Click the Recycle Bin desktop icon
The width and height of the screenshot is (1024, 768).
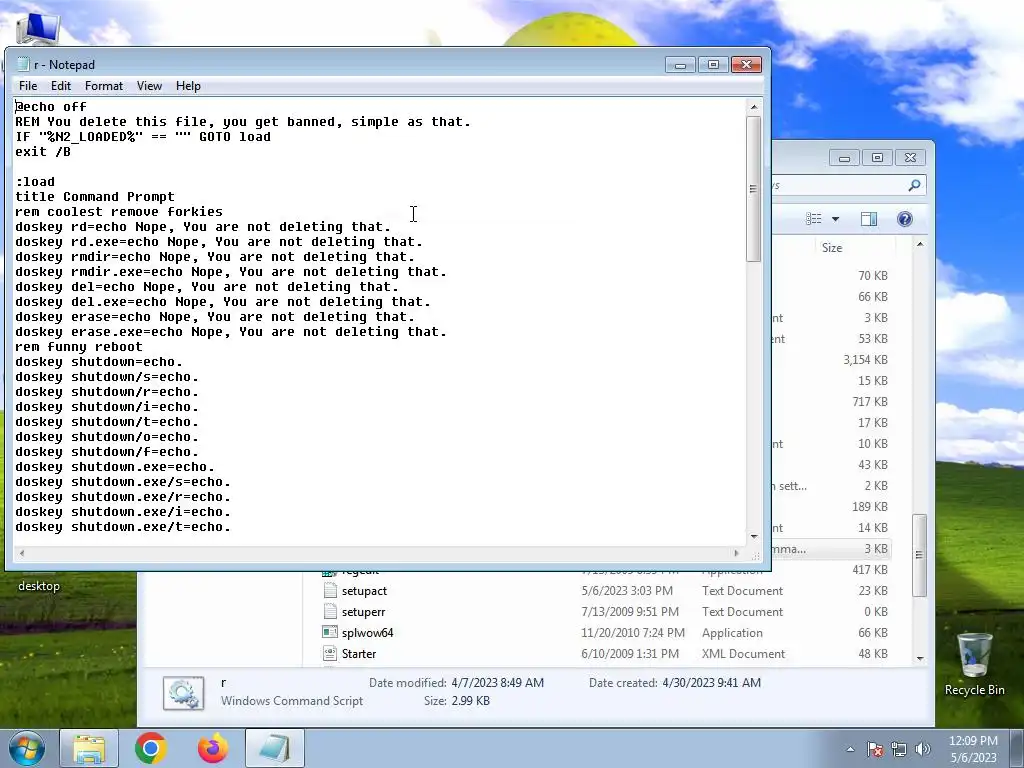[x=974, y=665]
